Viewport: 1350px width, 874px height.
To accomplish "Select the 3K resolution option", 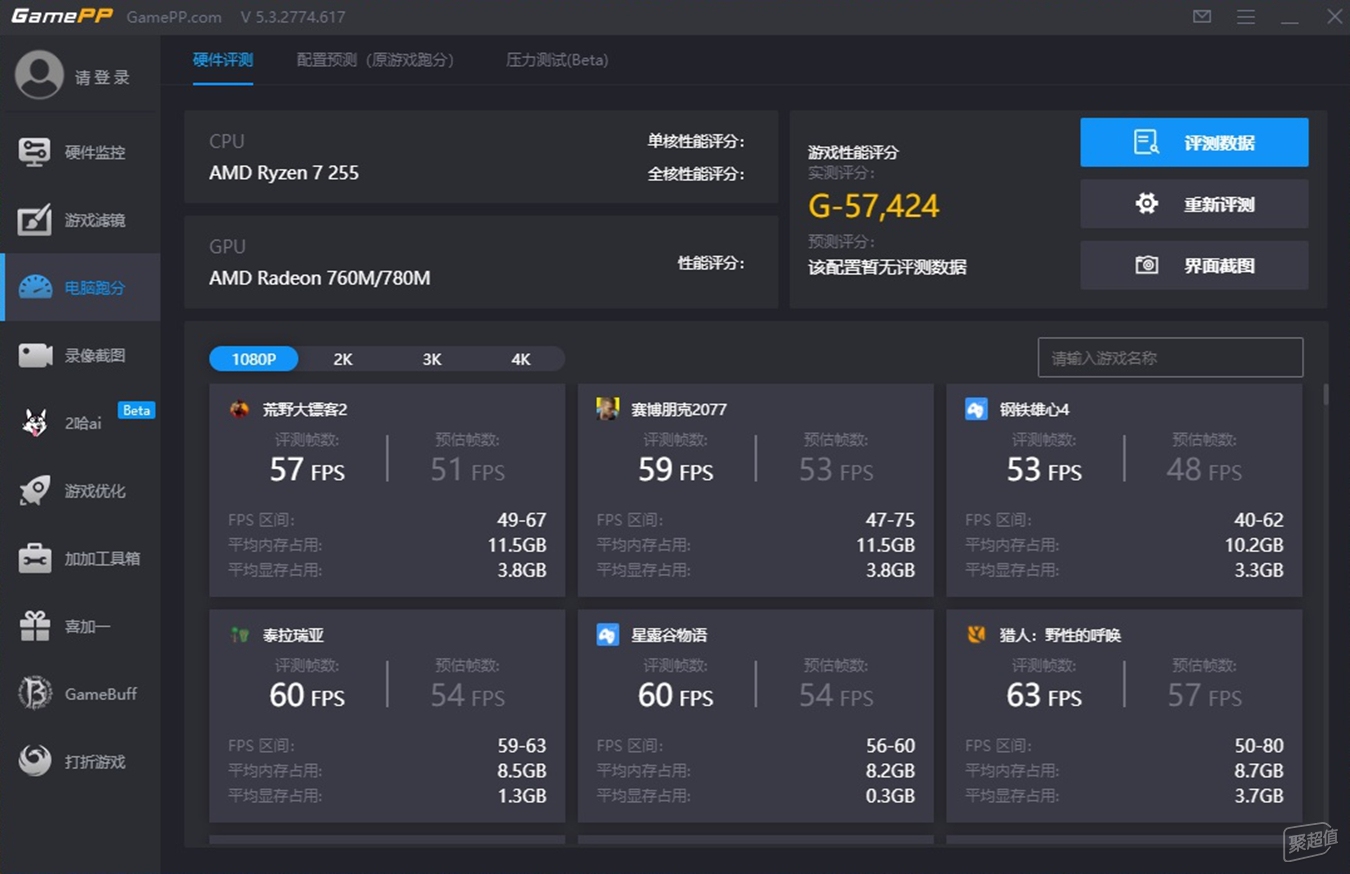I will click(x=432, y=359).
